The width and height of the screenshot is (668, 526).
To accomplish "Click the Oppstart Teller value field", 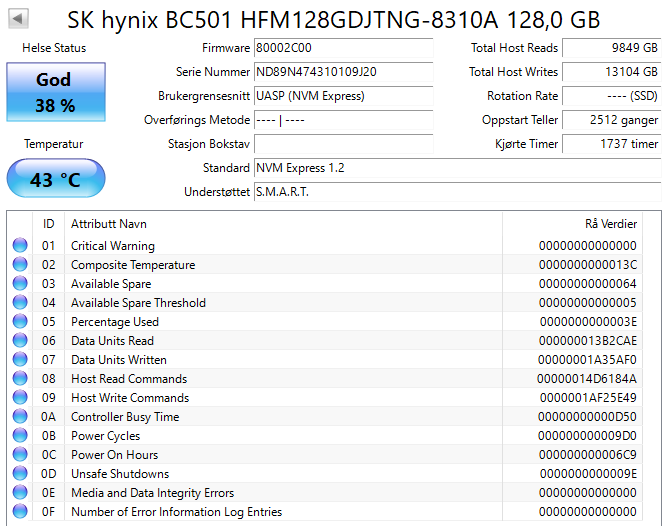I will pos(611,120).
